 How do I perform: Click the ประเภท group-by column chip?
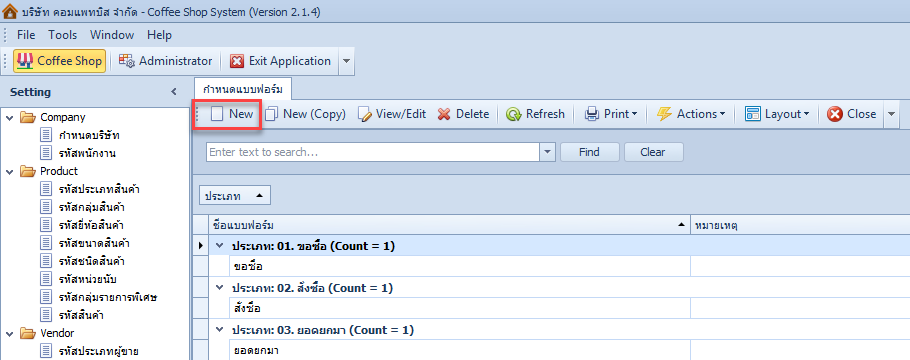[235, 196]
